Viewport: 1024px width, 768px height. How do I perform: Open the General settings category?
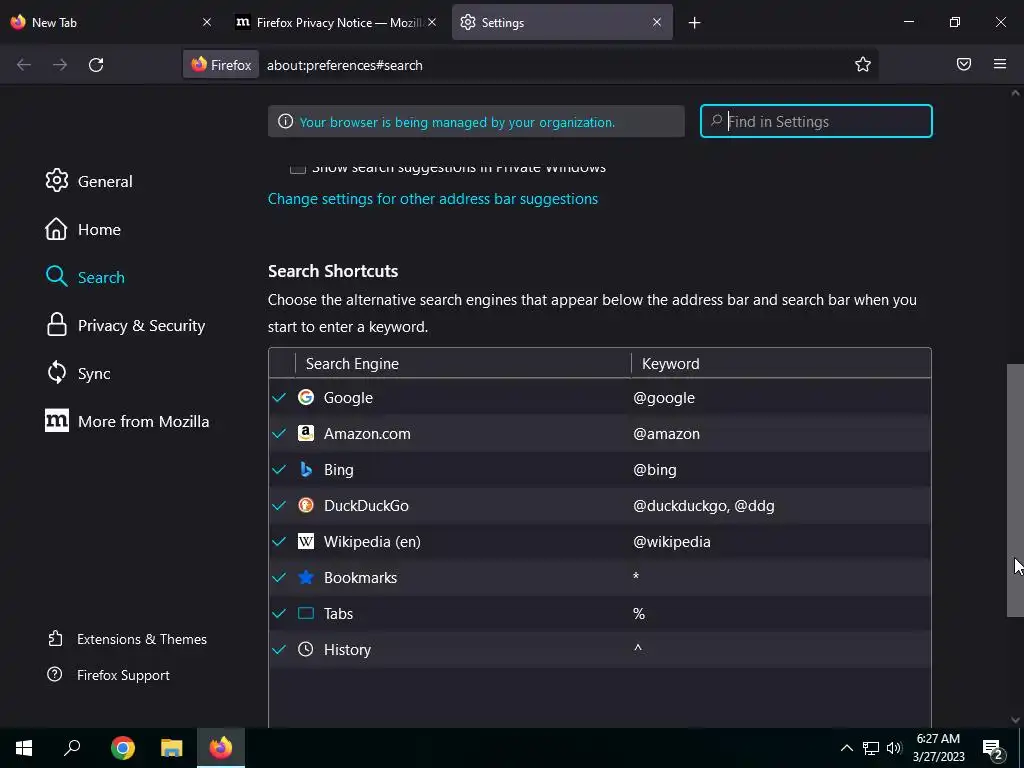point(89,181)
